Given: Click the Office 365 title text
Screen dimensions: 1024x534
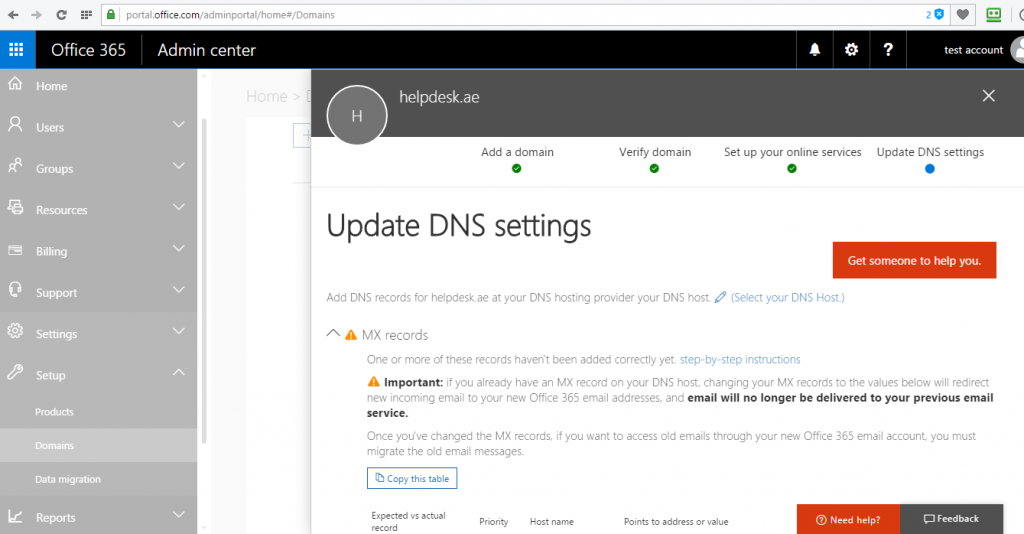Looking at the screenshot, I should [x=88, y=50].
